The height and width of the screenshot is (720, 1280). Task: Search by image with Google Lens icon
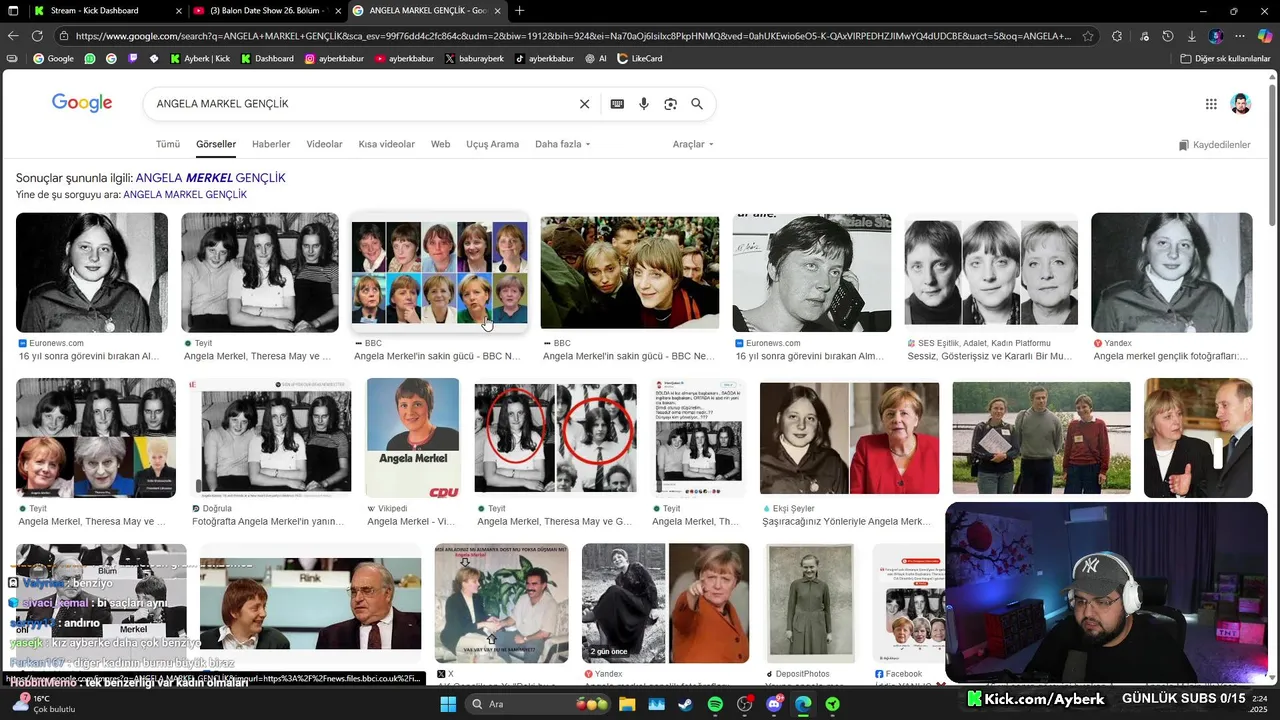click(670, 104)
